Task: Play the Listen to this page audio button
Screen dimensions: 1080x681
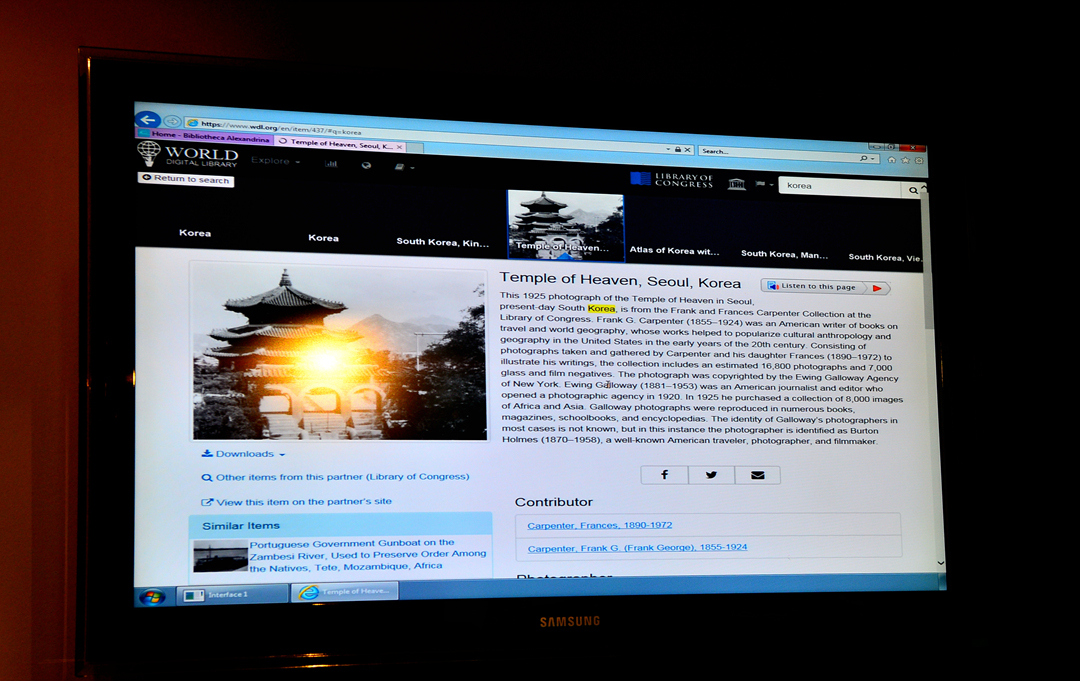Action: coord(876,288)
